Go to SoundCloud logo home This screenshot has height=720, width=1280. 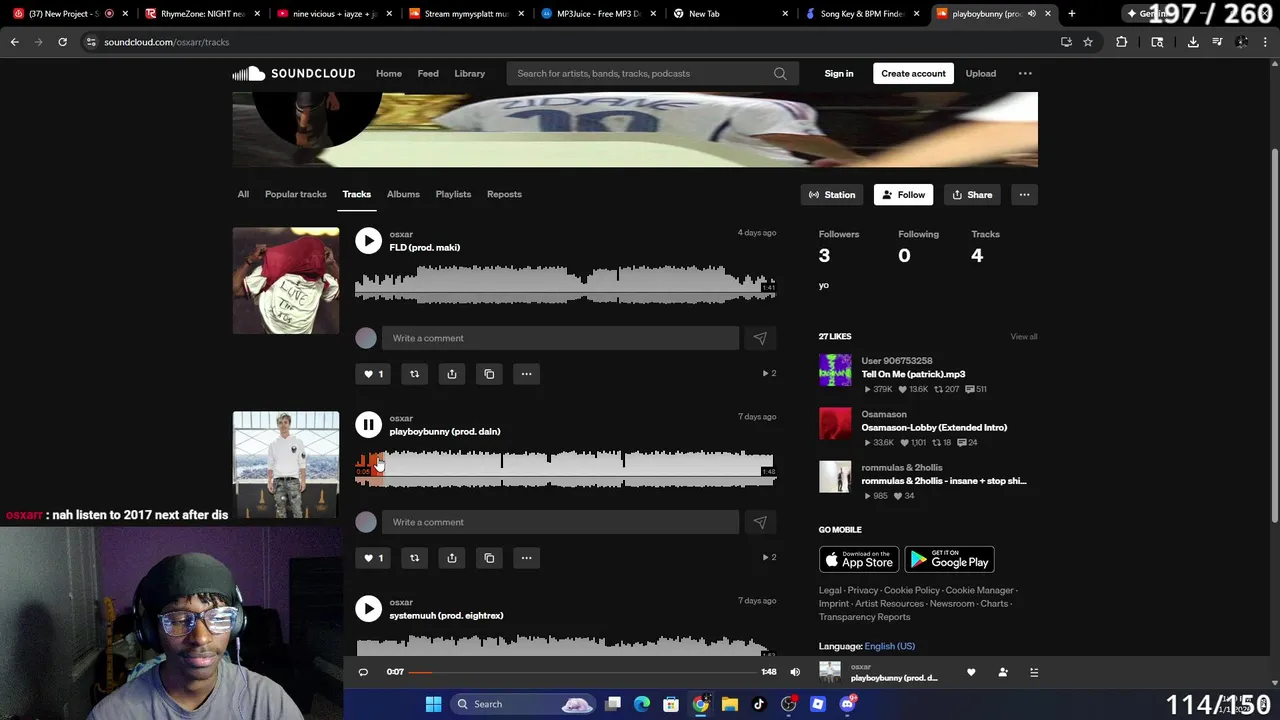click(x=293, y=73)
